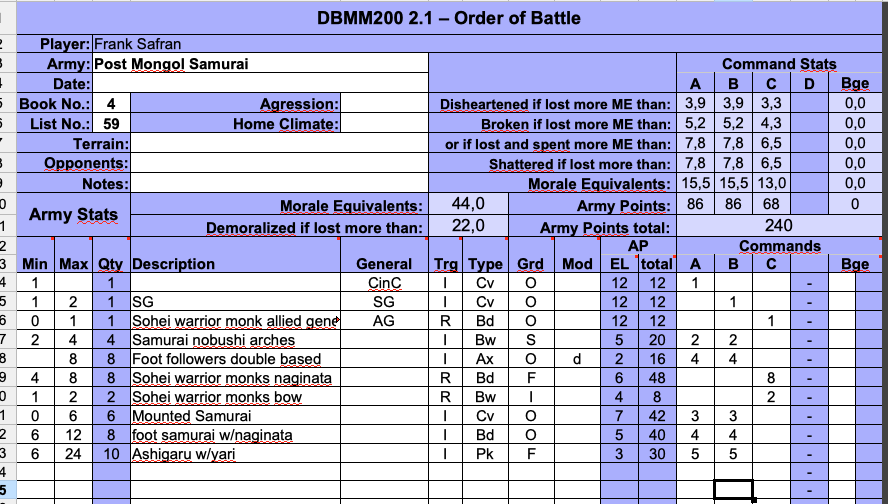Click the empty Opponents input cell
The height and width of the screenshot is (504, 888).
click(x=280, y=164)
